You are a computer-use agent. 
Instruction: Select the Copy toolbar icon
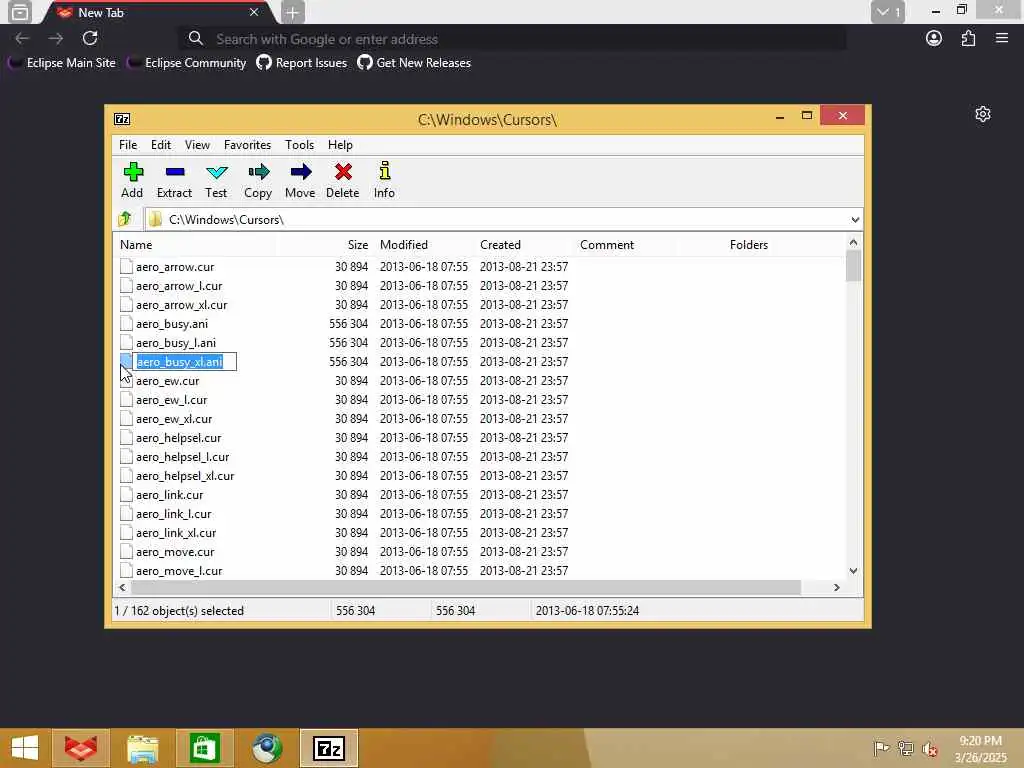tap(258, 172)
